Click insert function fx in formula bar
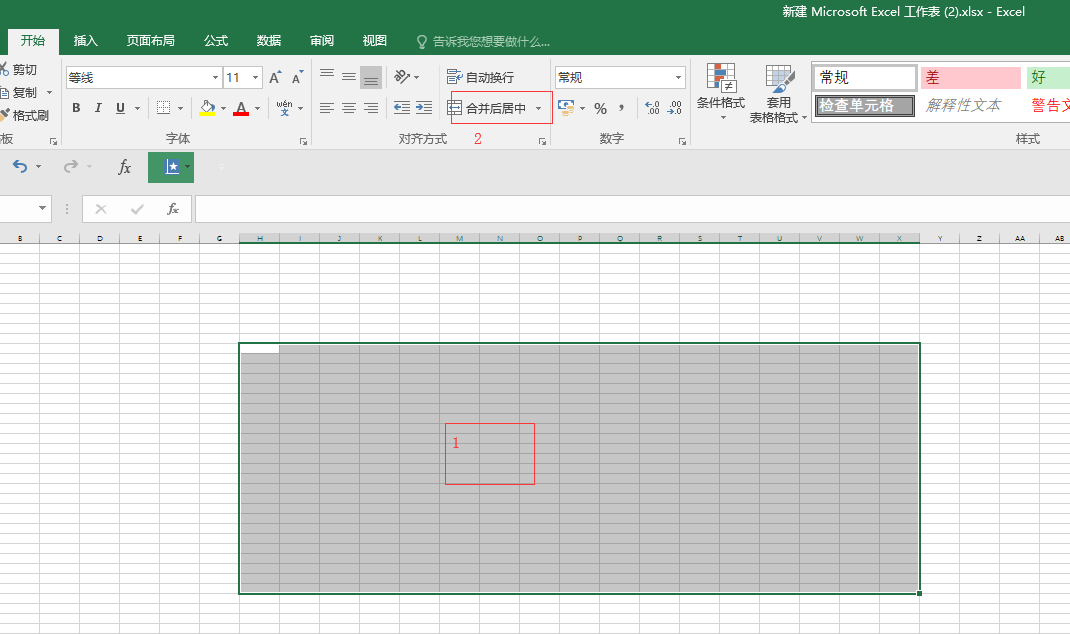 [x=173, y=209]
